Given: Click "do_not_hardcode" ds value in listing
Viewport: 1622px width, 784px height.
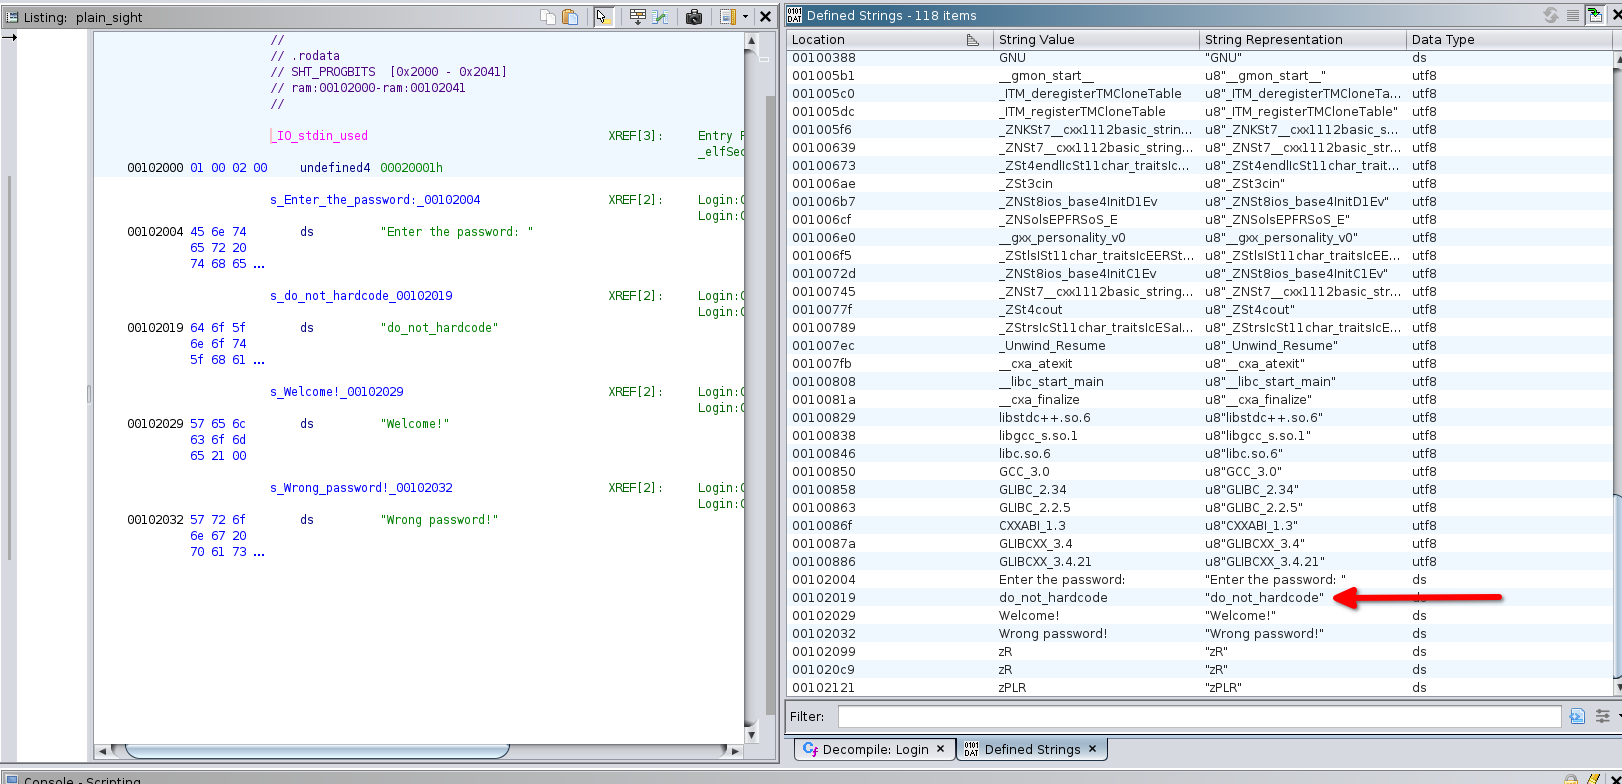Looking at the screenshot, I should pyautogui.click(x=439, y=328).
